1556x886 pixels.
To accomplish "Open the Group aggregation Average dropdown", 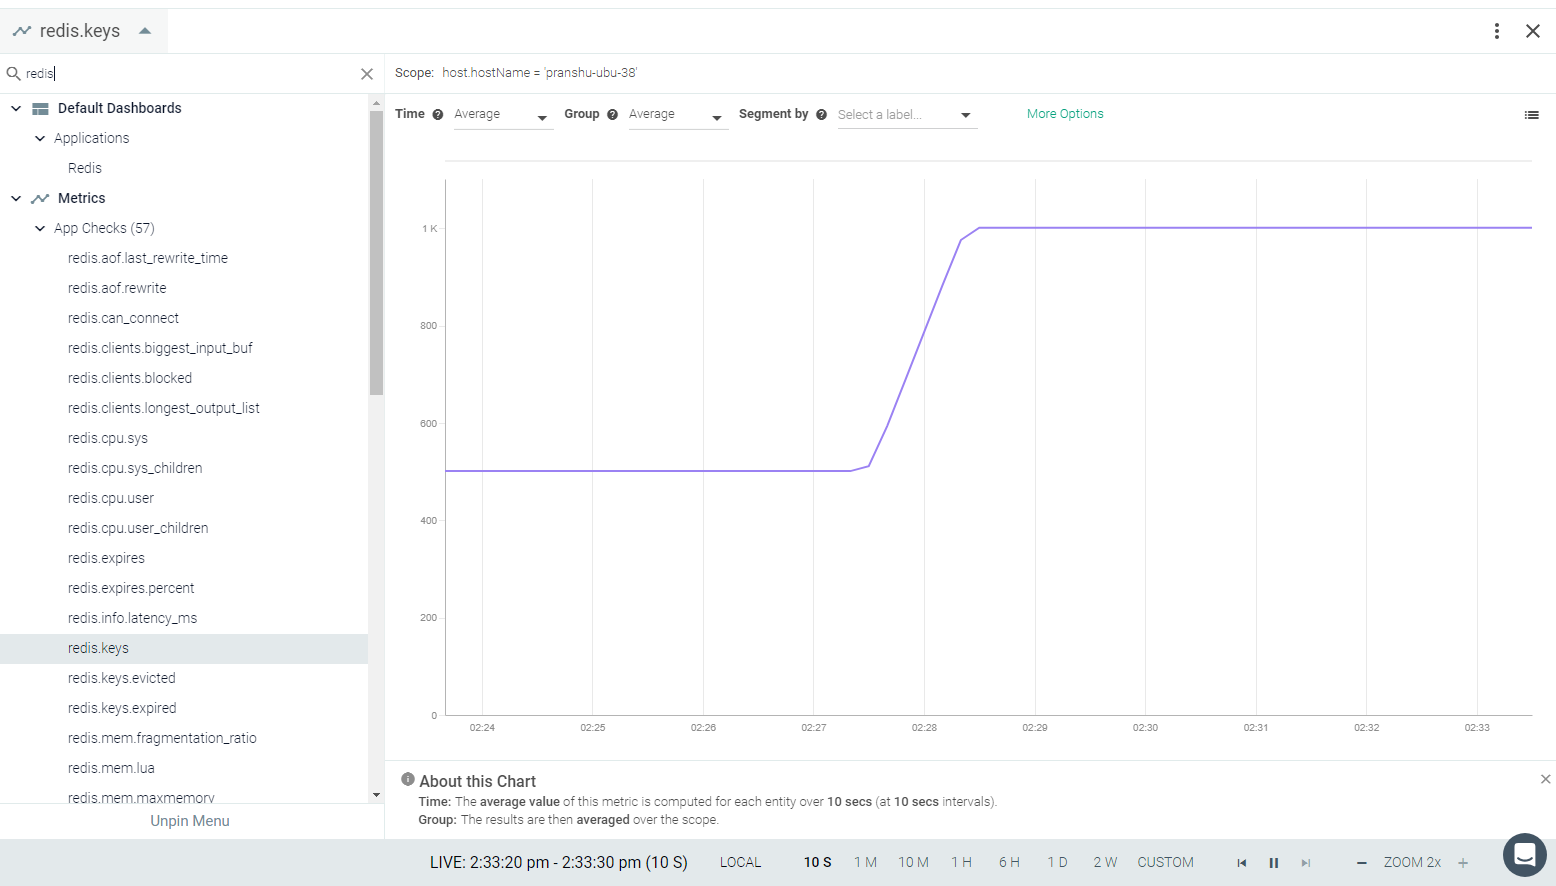I will [x=678, y=115].
